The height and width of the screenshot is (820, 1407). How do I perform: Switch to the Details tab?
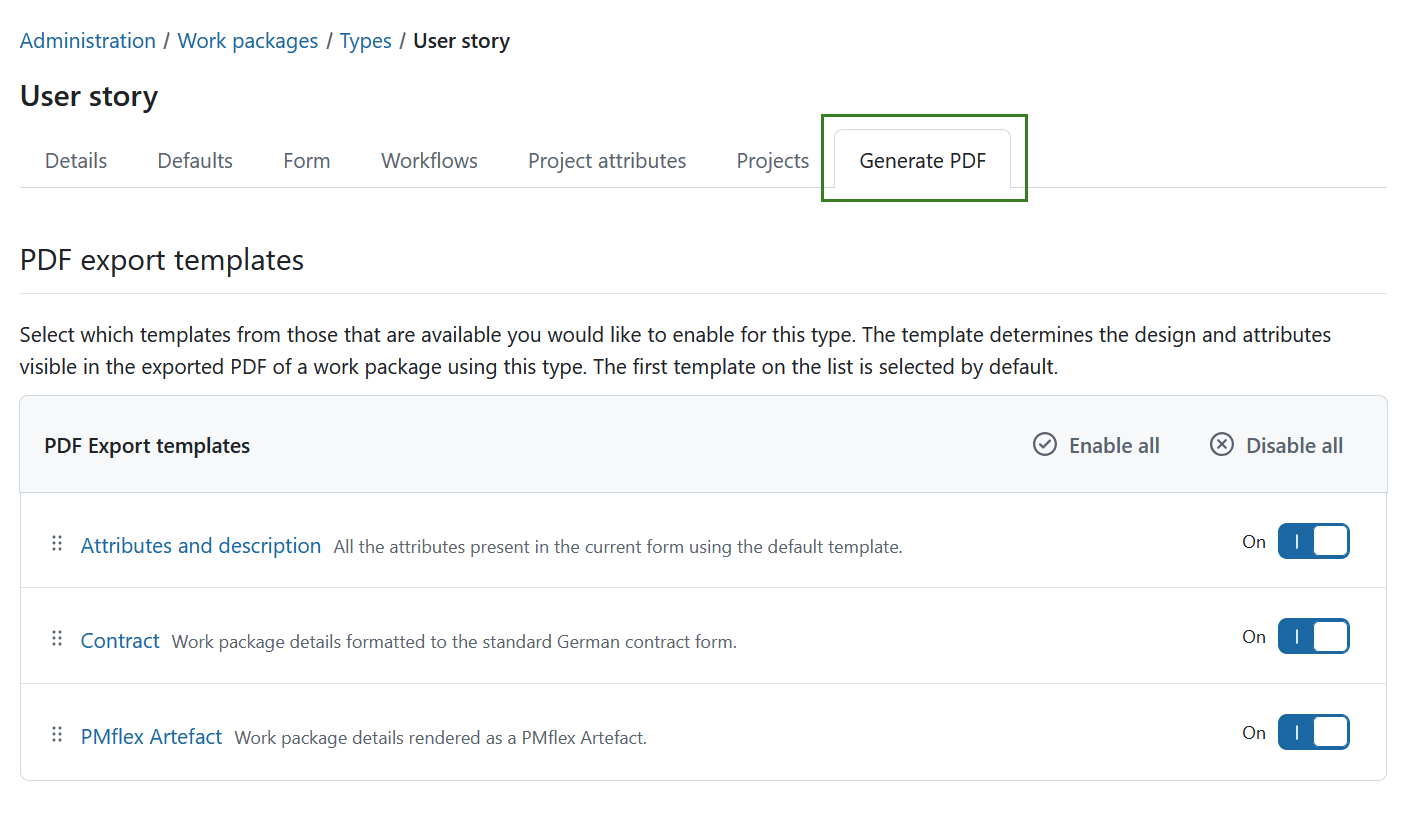point(76,161)
